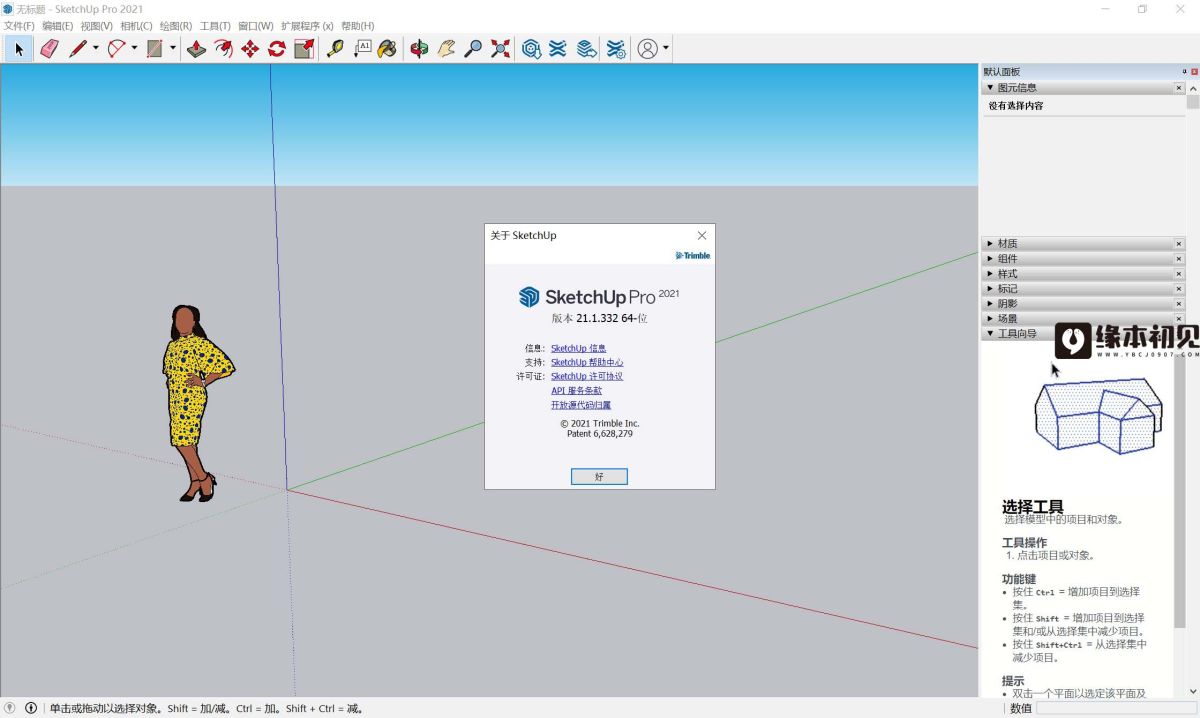
Task: Open the 3D Warehouse
Action: pos(532,48)
